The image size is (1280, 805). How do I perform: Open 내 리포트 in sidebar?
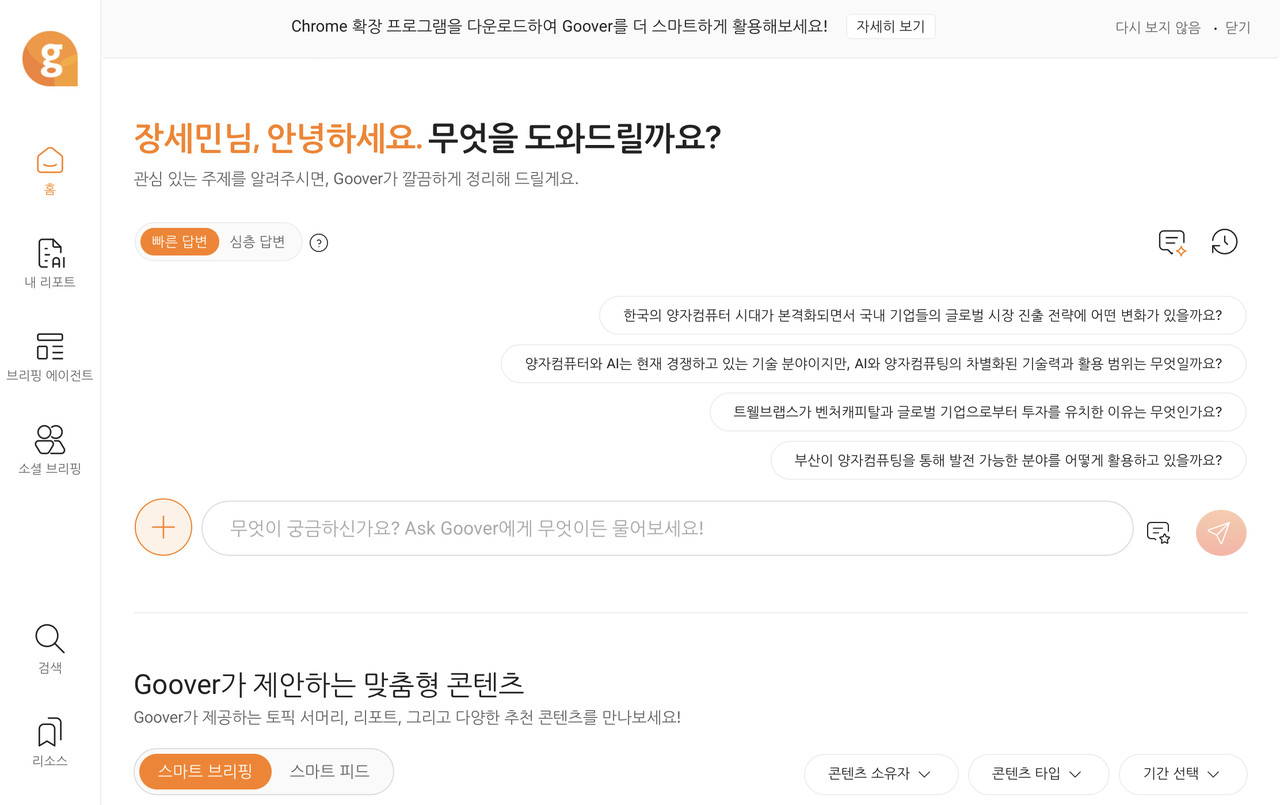coord(50,264)
